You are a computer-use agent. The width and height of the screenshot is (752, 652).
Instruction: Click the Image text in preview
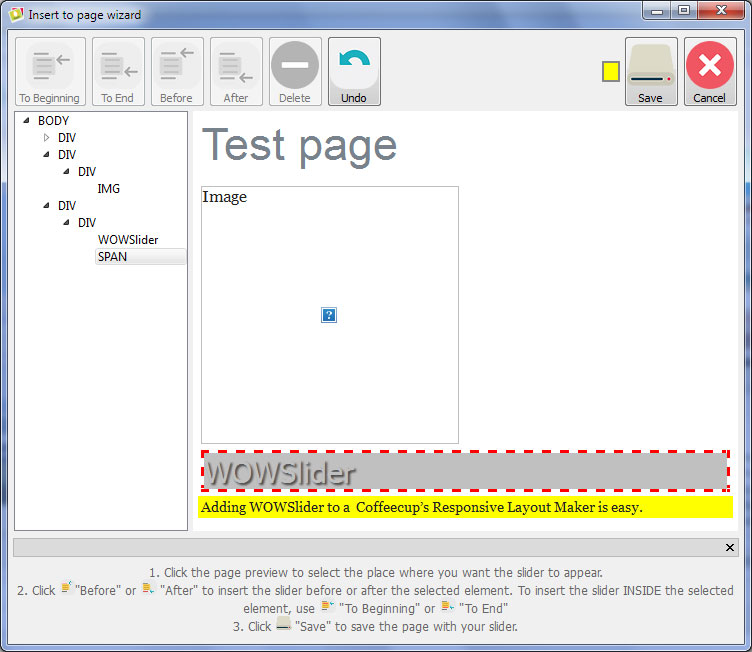coord(224,196)
